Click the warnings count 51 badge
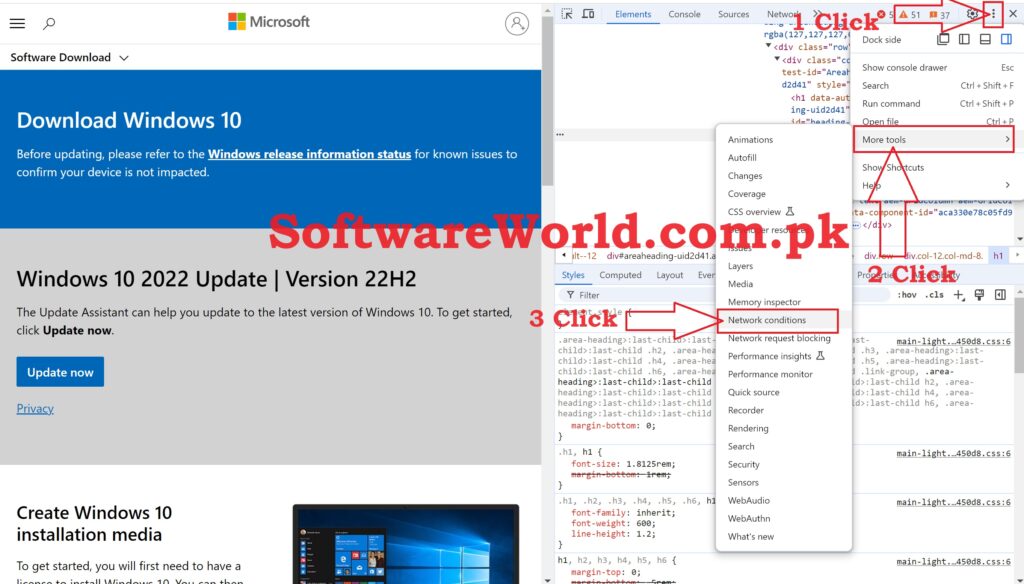Image resolution: width=1024 pixels, height=584 pixels. (910, 14)
